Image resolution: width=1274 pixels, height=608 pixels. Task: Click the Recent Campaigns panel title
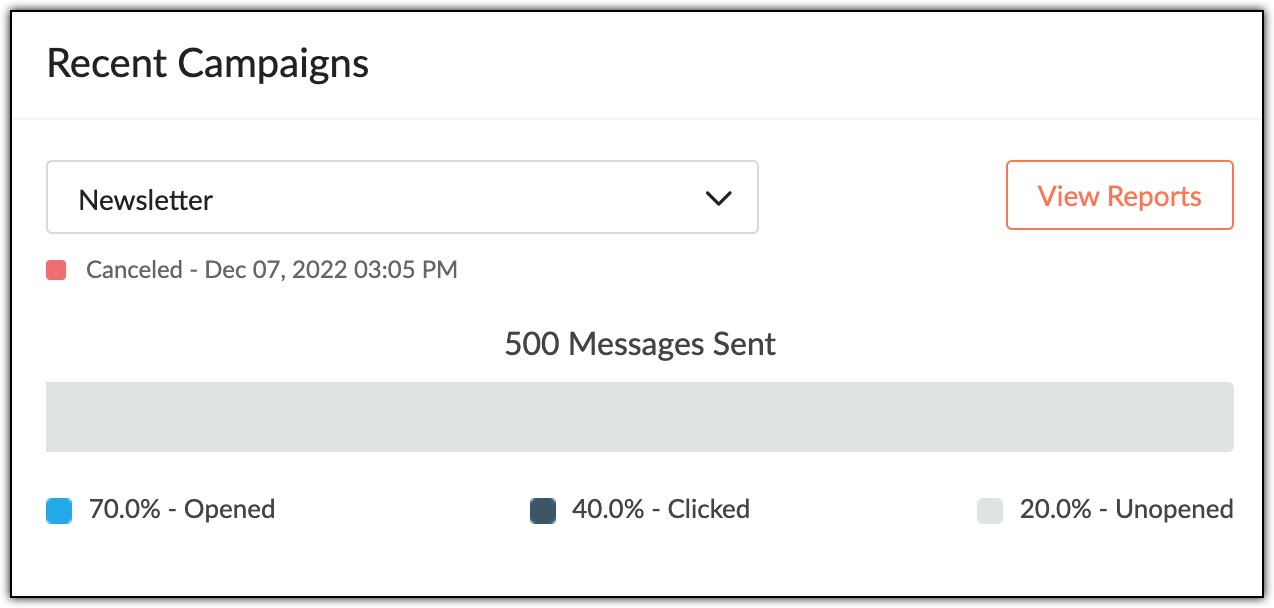pos(208,63)
